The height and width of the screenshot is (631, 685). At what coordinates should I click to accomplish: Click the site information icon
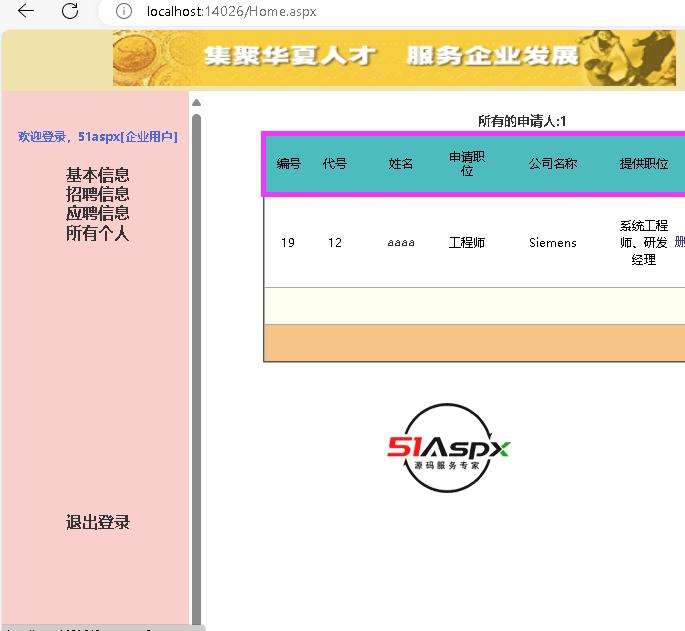(x=124, y=11)
